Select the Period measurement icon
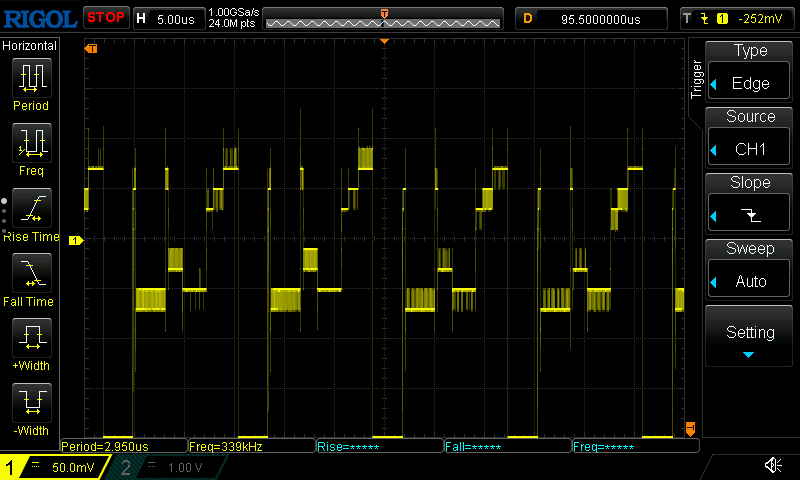Screen dimensions: 800x480 (x=31, y=83)
